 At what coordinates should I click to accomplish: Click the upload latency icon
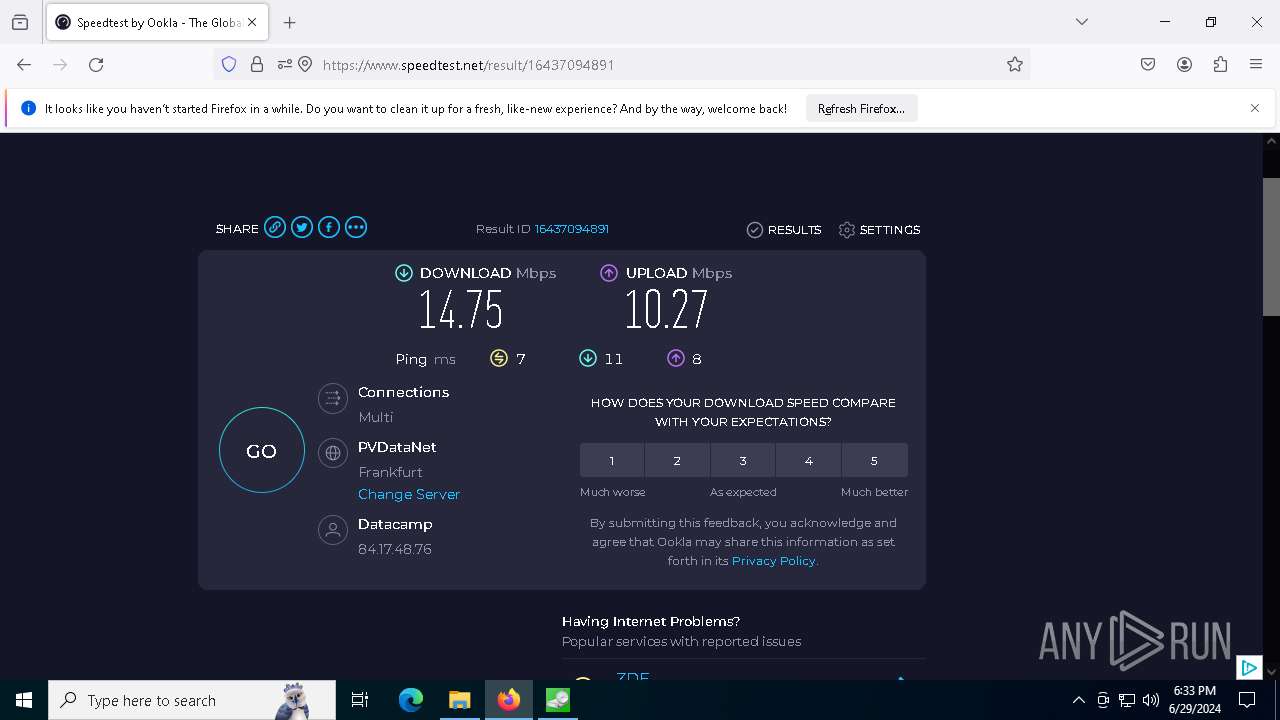tap(676, 358)
